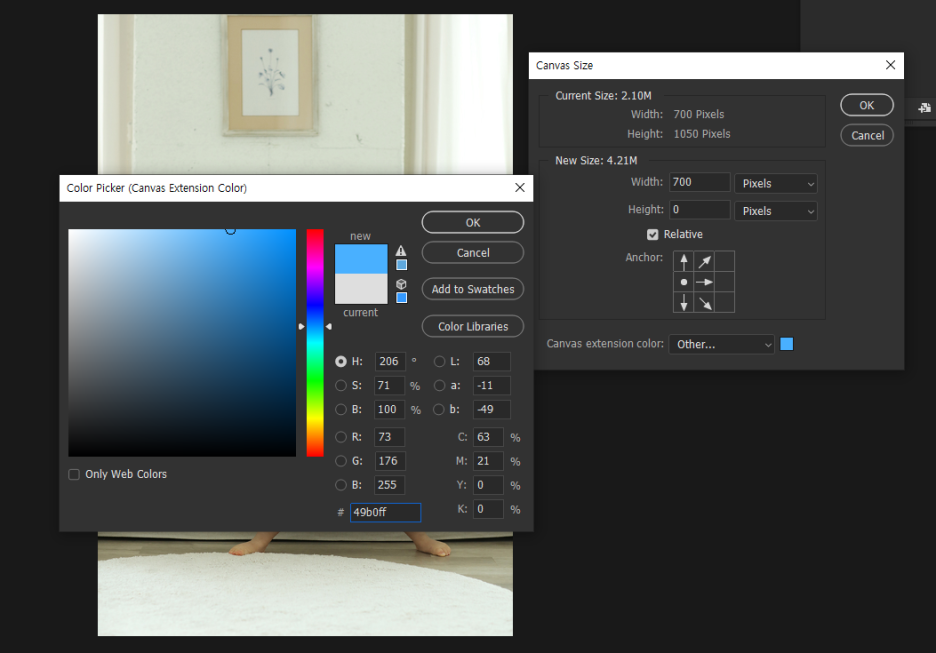Image resolution: width=936 pixels, height=653 pixels.
Task: Click the G value field showing 176
Action: [x=390, y=461]
